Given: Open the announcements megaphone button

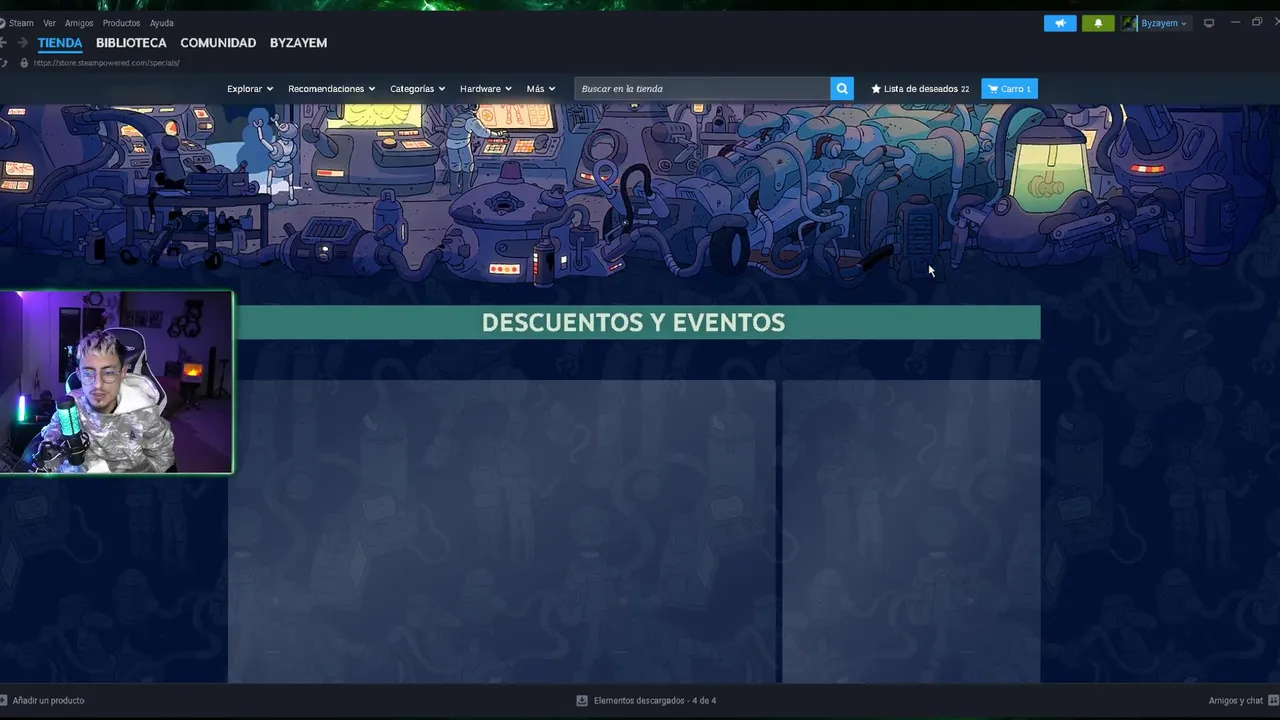Looking at the screenshot, I should coord(1060,23).
